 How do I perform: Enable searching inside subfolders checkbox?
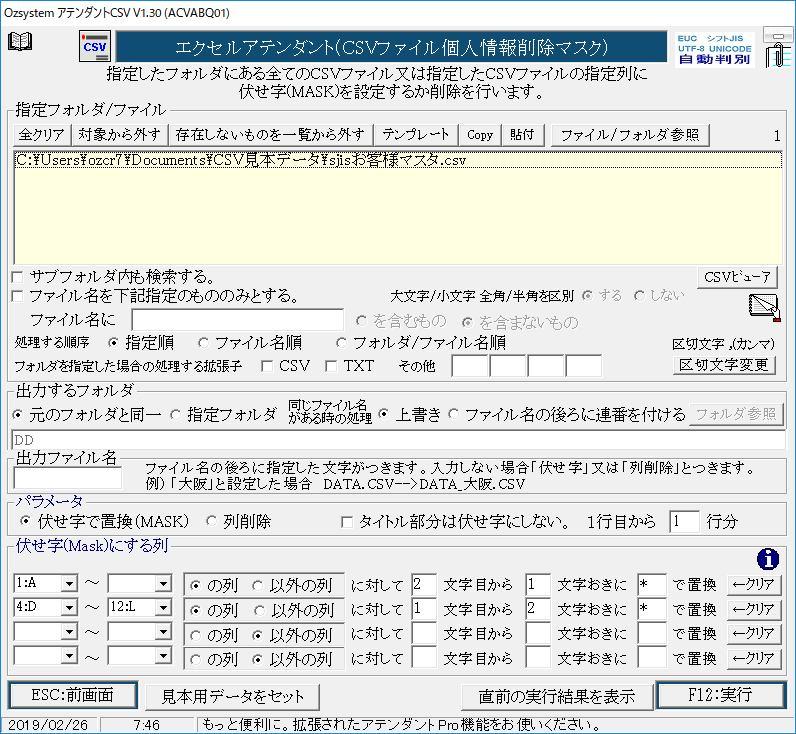click(x=19, y=276)
